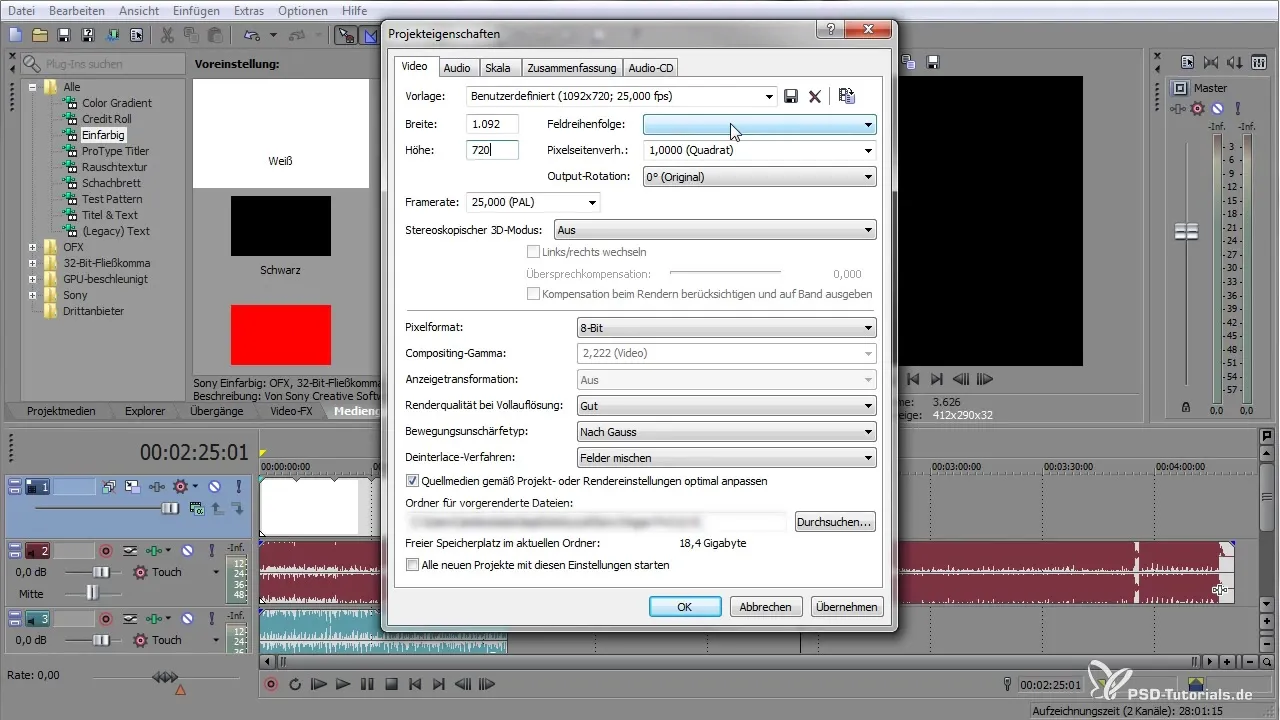
Task: Click track 2 invert phase icon
Action: coord(130,550)
